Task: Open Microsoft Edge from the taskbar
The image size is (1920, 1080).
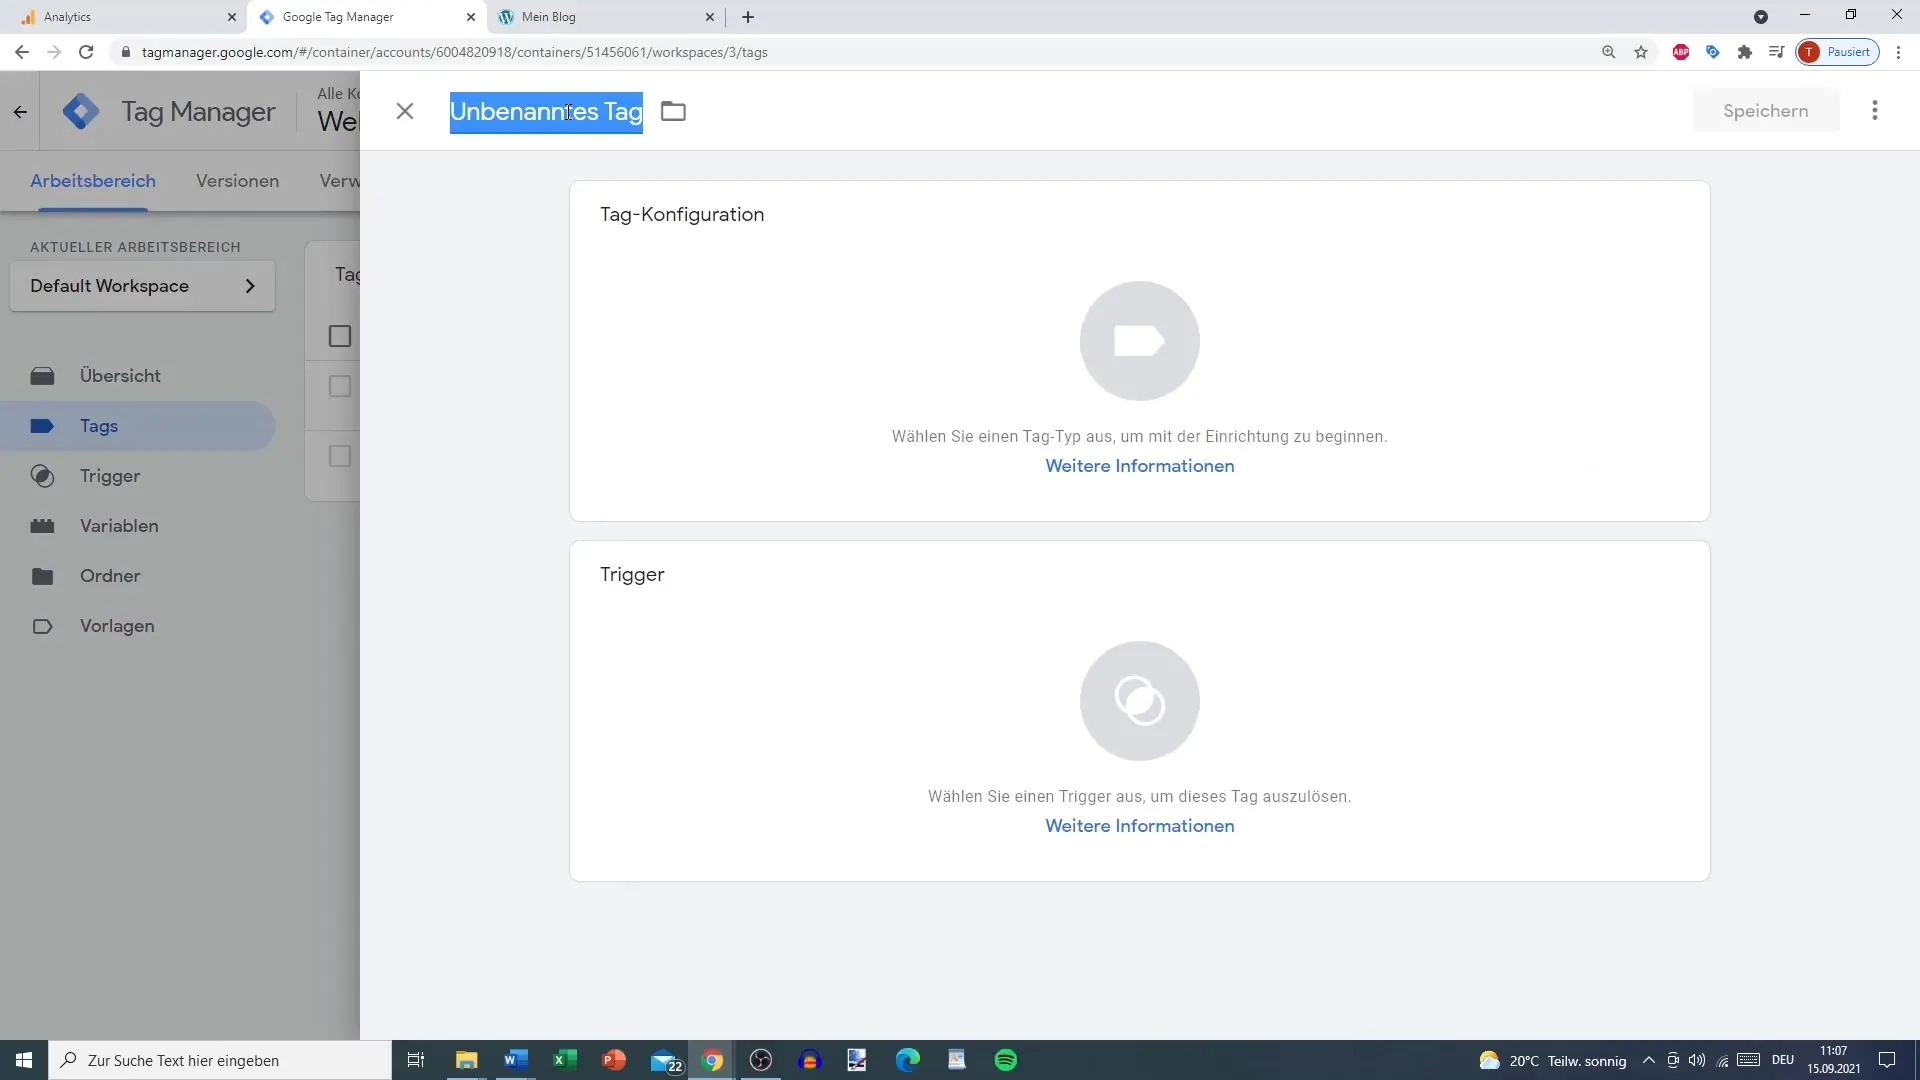Action: click(908, 1060)
